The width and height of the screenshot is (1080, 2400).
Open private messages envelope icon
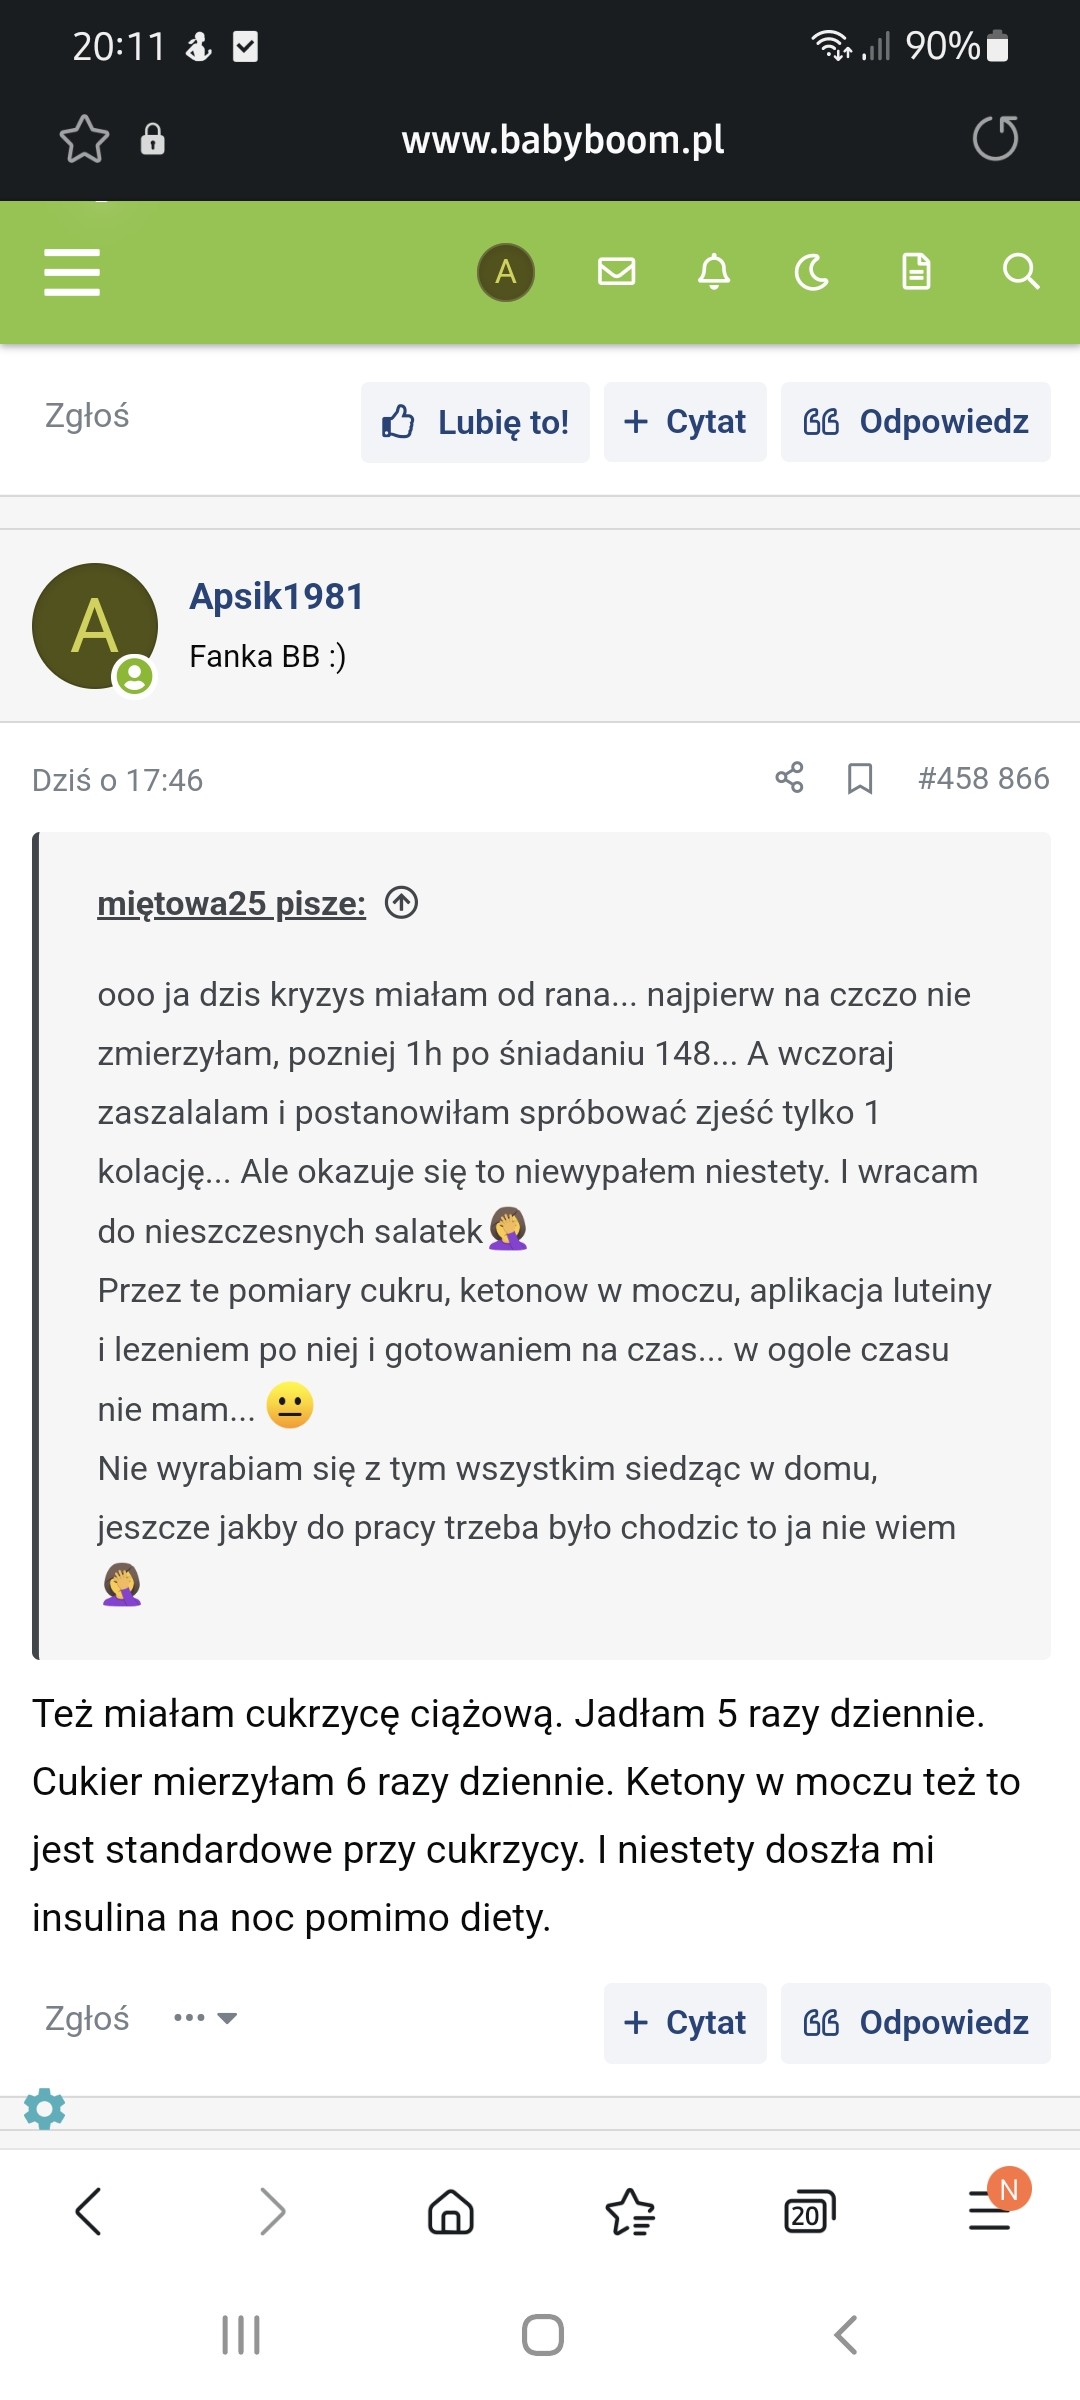(616, 271)
